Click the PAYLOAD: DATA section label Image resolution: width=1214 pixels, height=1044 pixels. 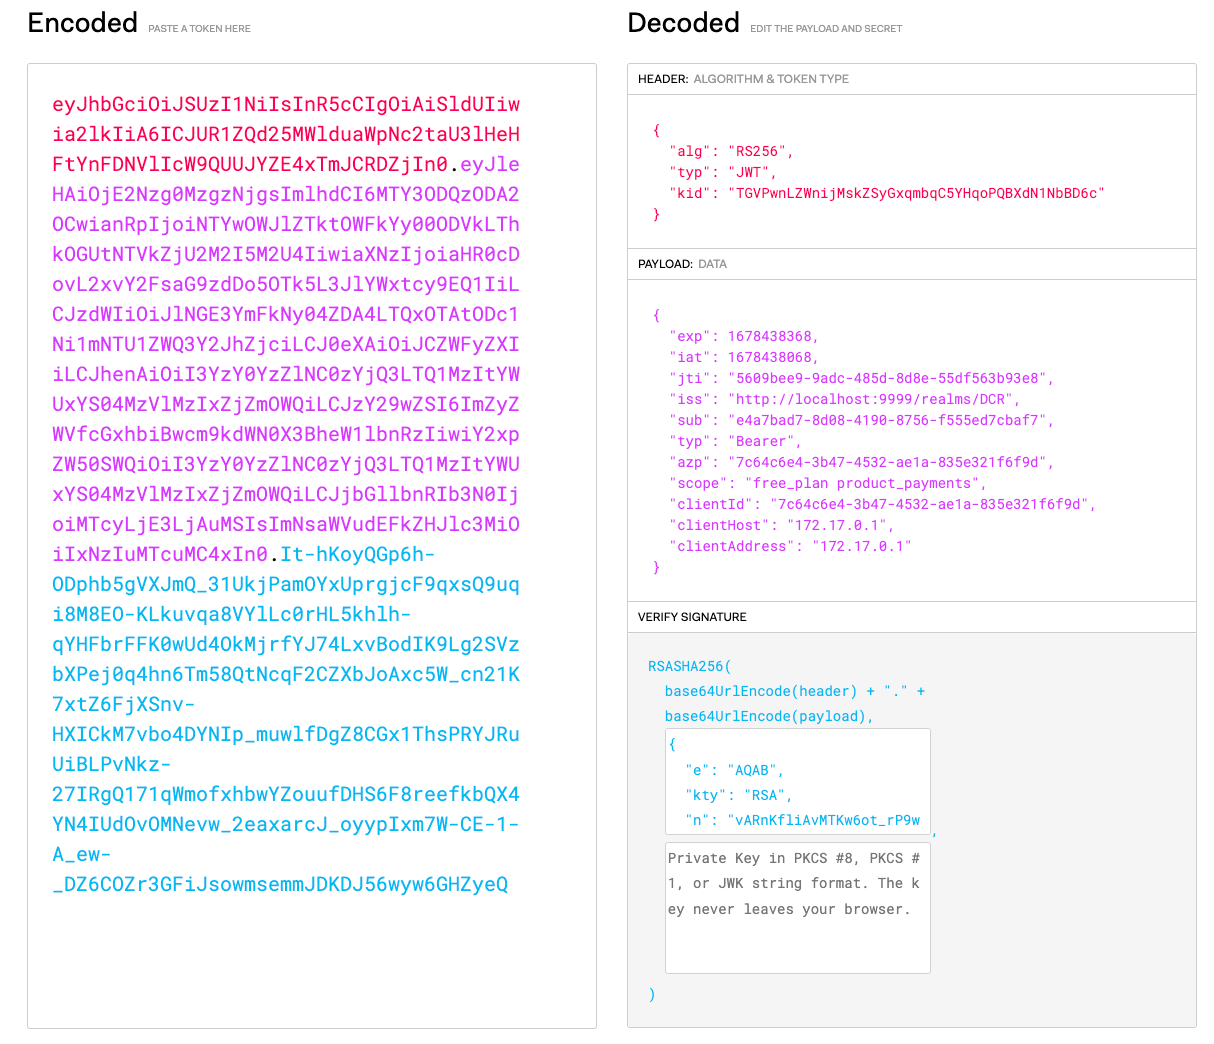pos(682,264)
